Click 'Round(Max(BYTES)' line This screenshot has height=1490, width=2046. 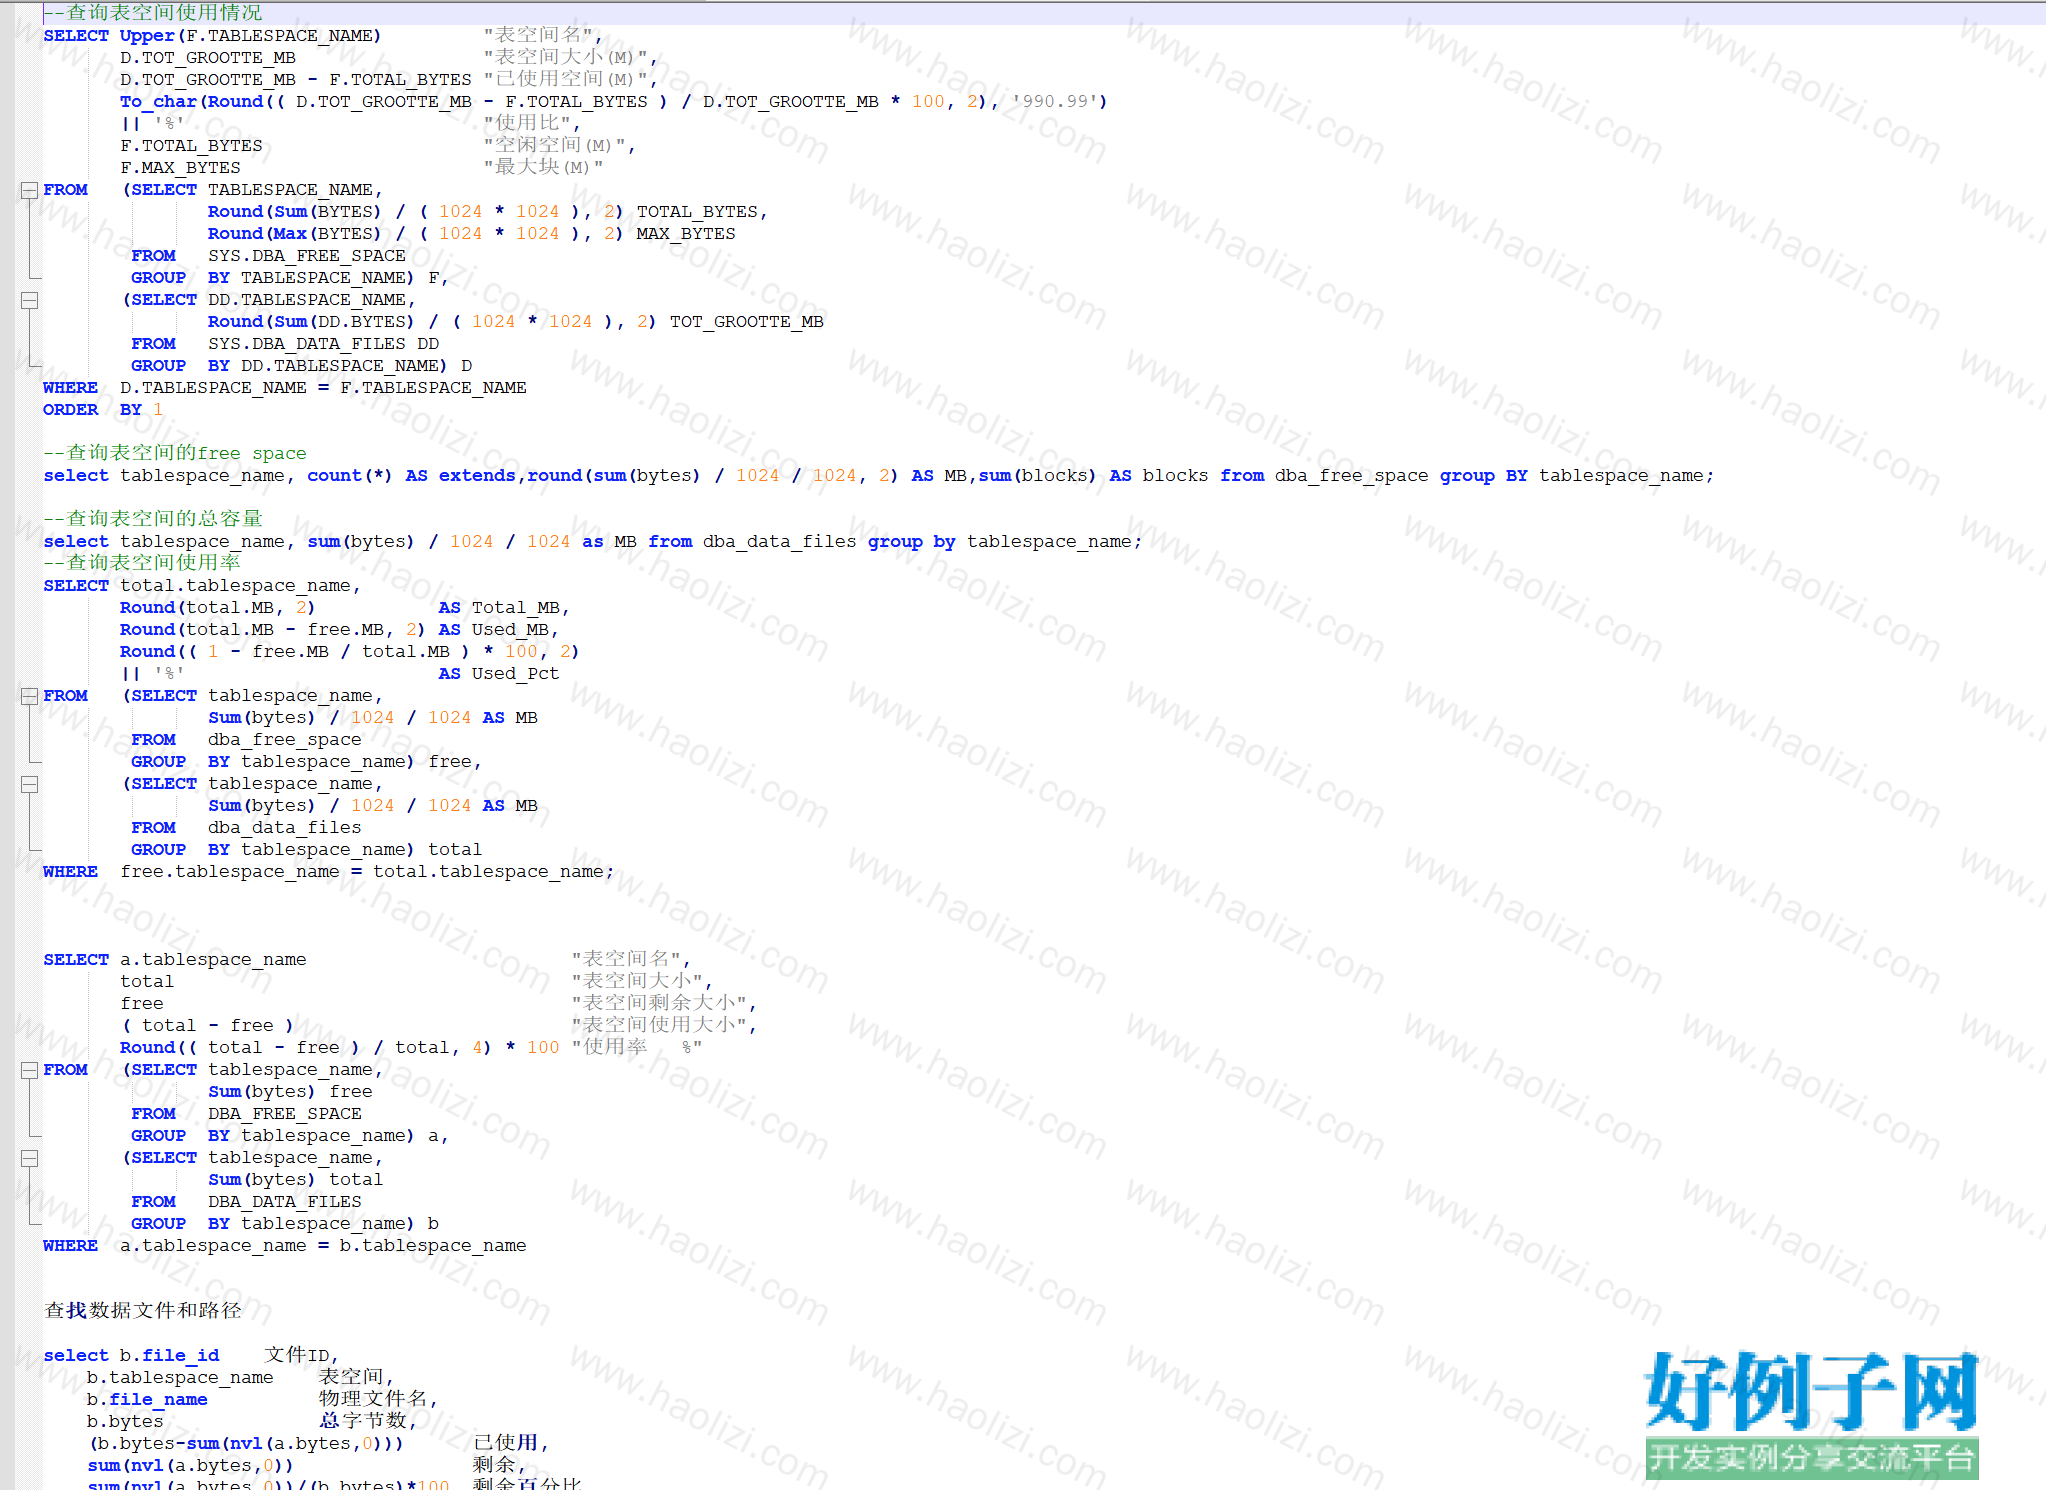point(471,234)
